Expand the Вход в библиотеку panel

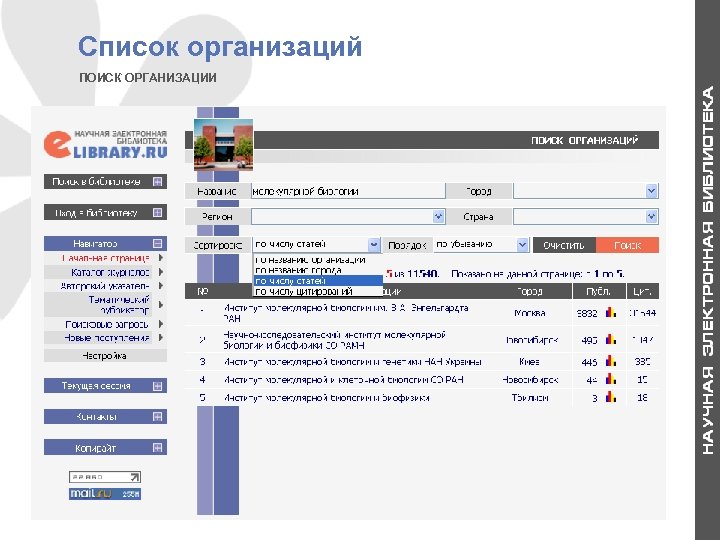[x=157, y=213]
